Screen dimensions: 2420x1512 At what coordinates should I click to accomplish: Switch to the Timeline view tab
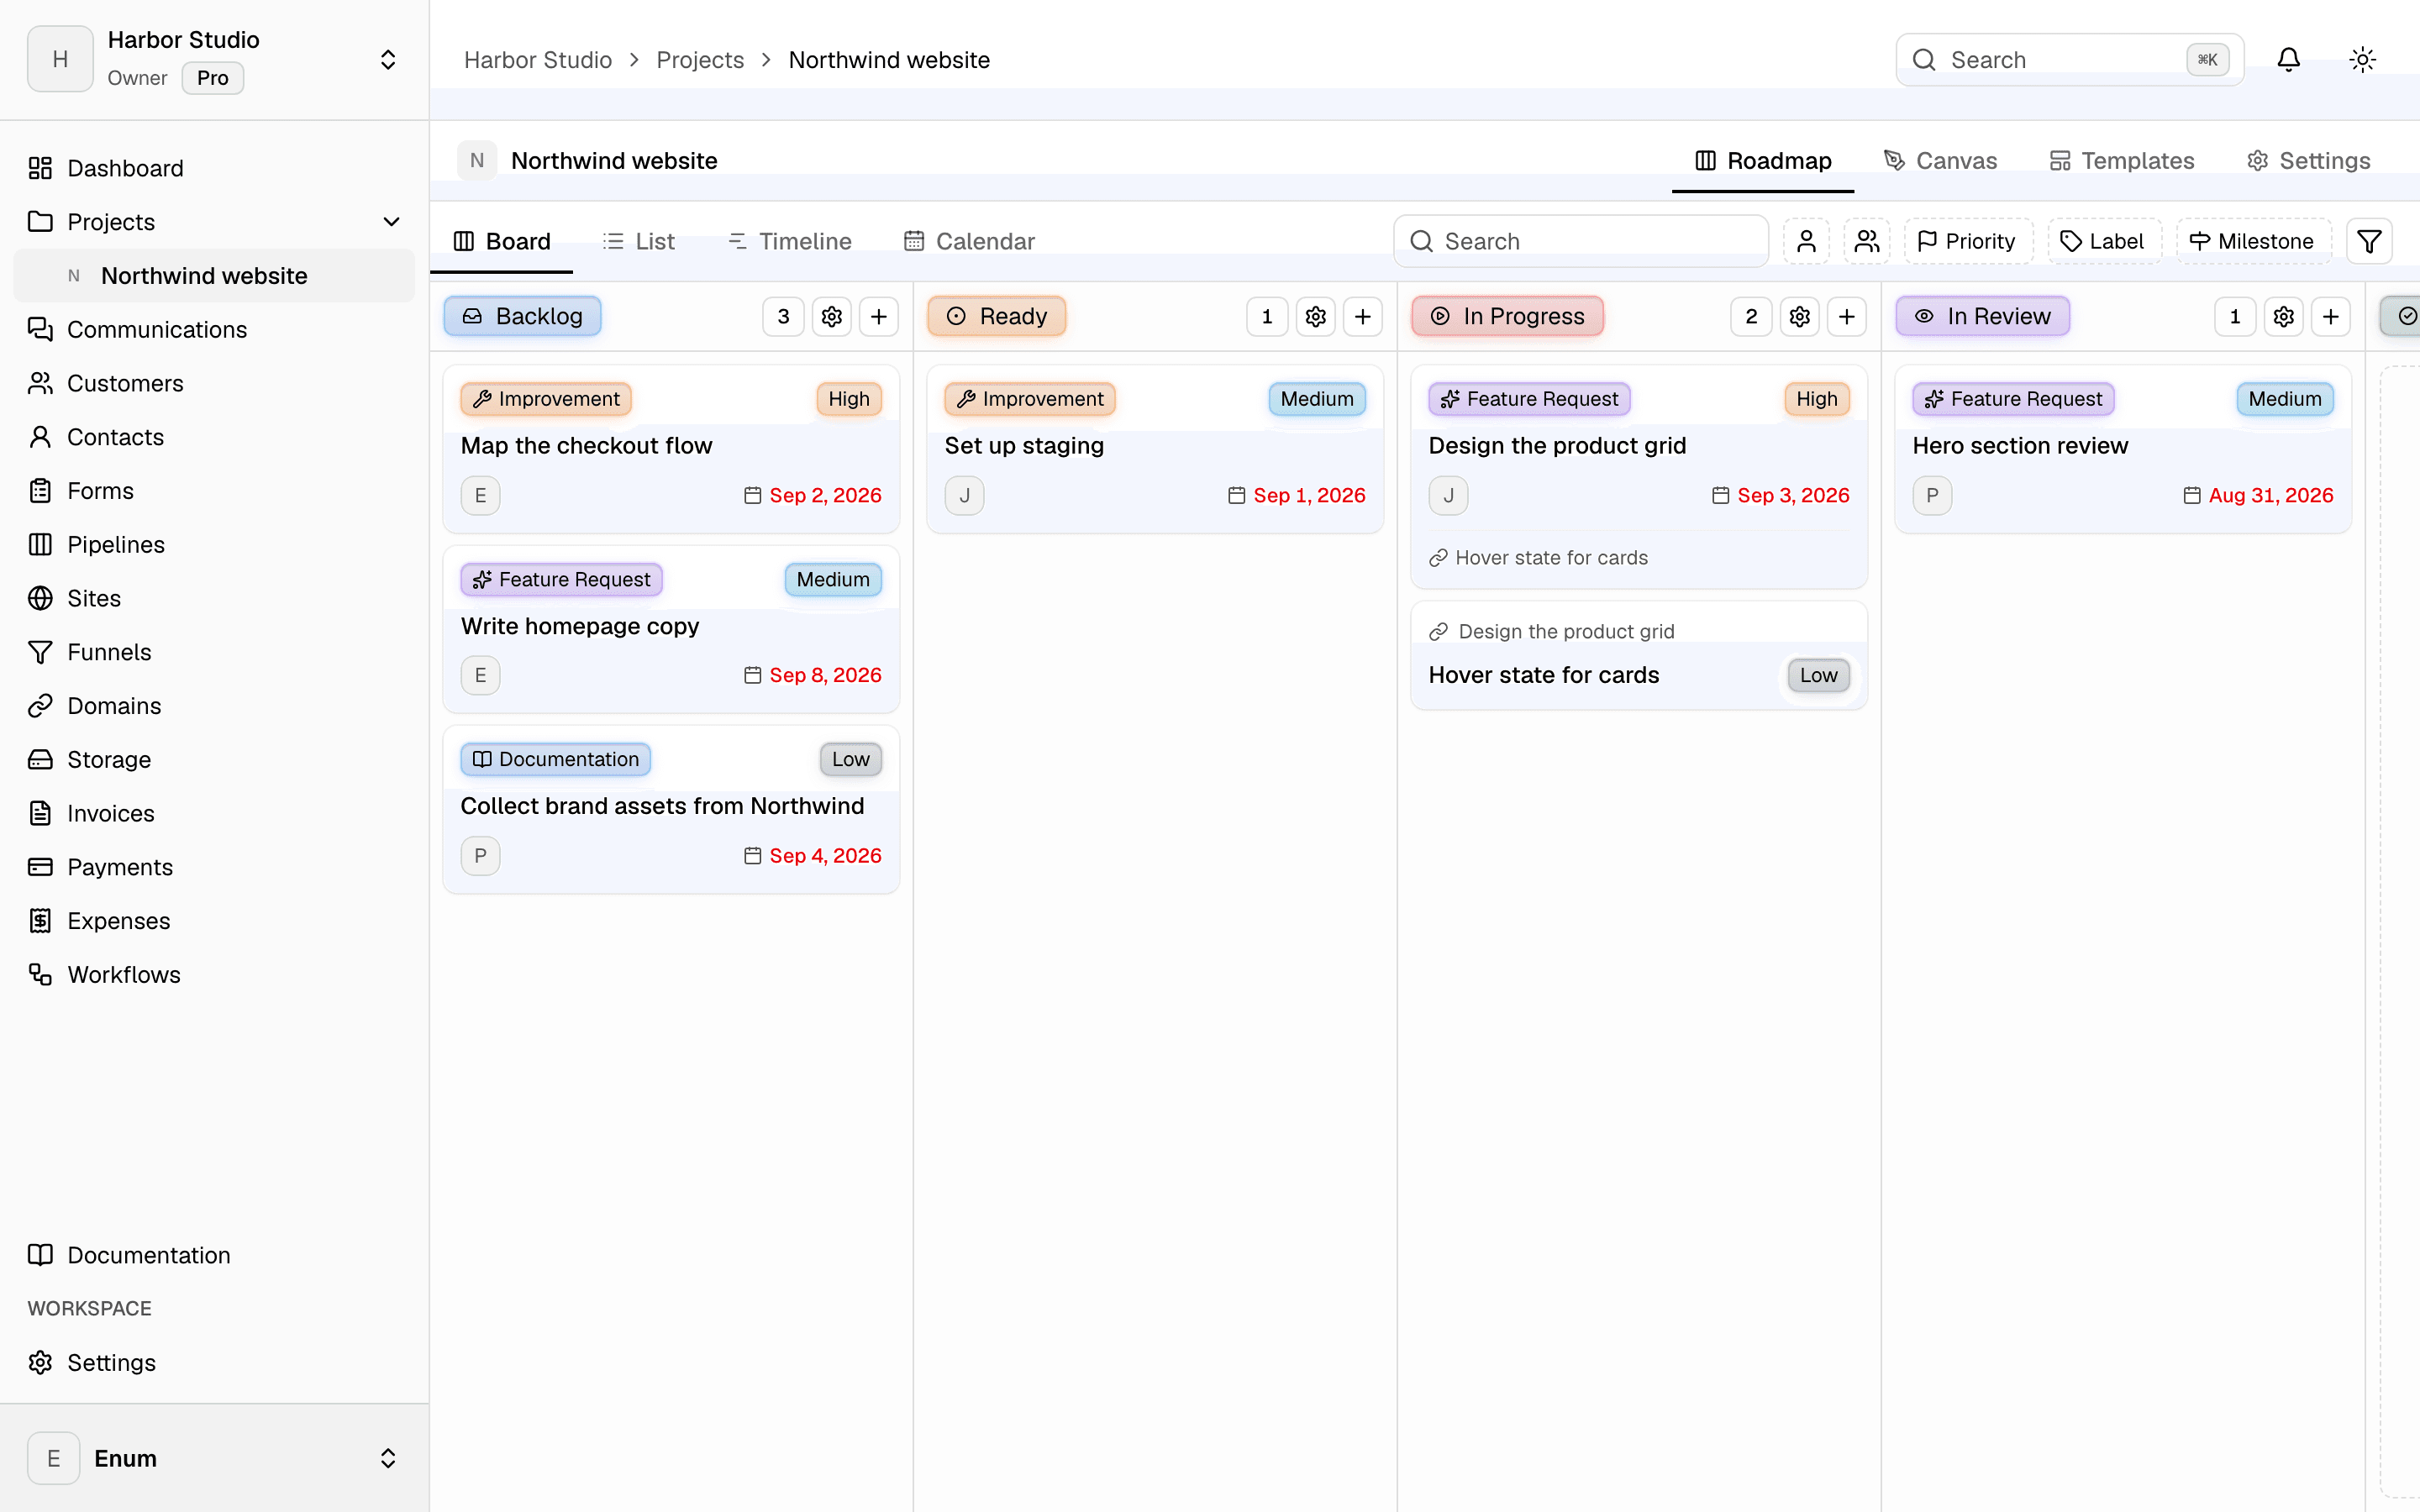pyautogui.click(x=790, y=241)
